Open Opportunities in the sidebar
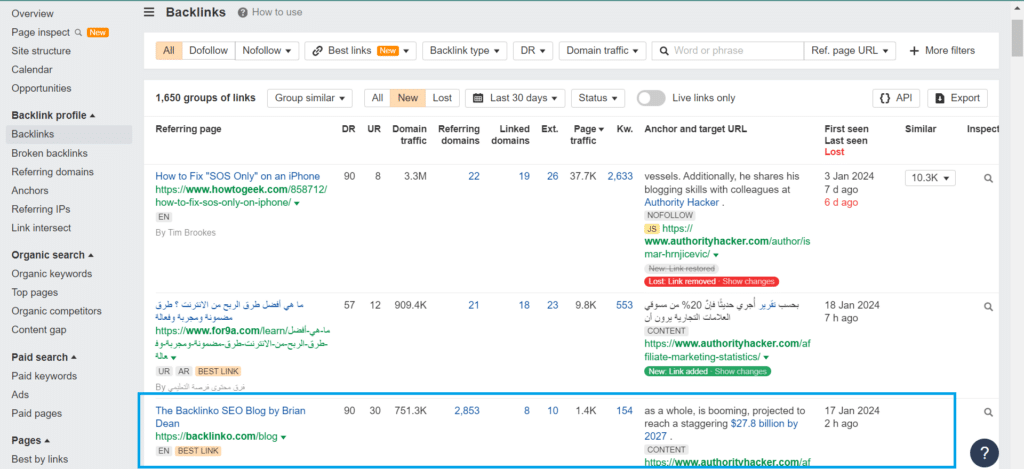Image resolution: width=1024 pixels, height=469 pixels. pyautogui.click(x=41, y=88)
